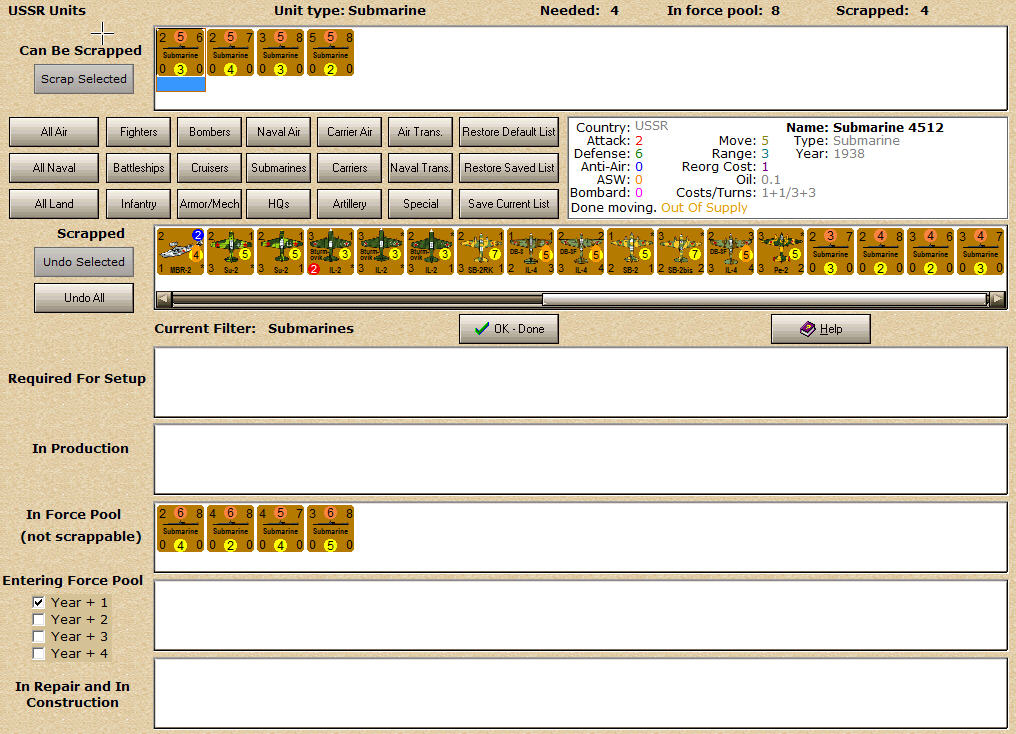The image size is (1016, 734).
Task: Click the Scrap Selected button
Action: click(84, 79)
